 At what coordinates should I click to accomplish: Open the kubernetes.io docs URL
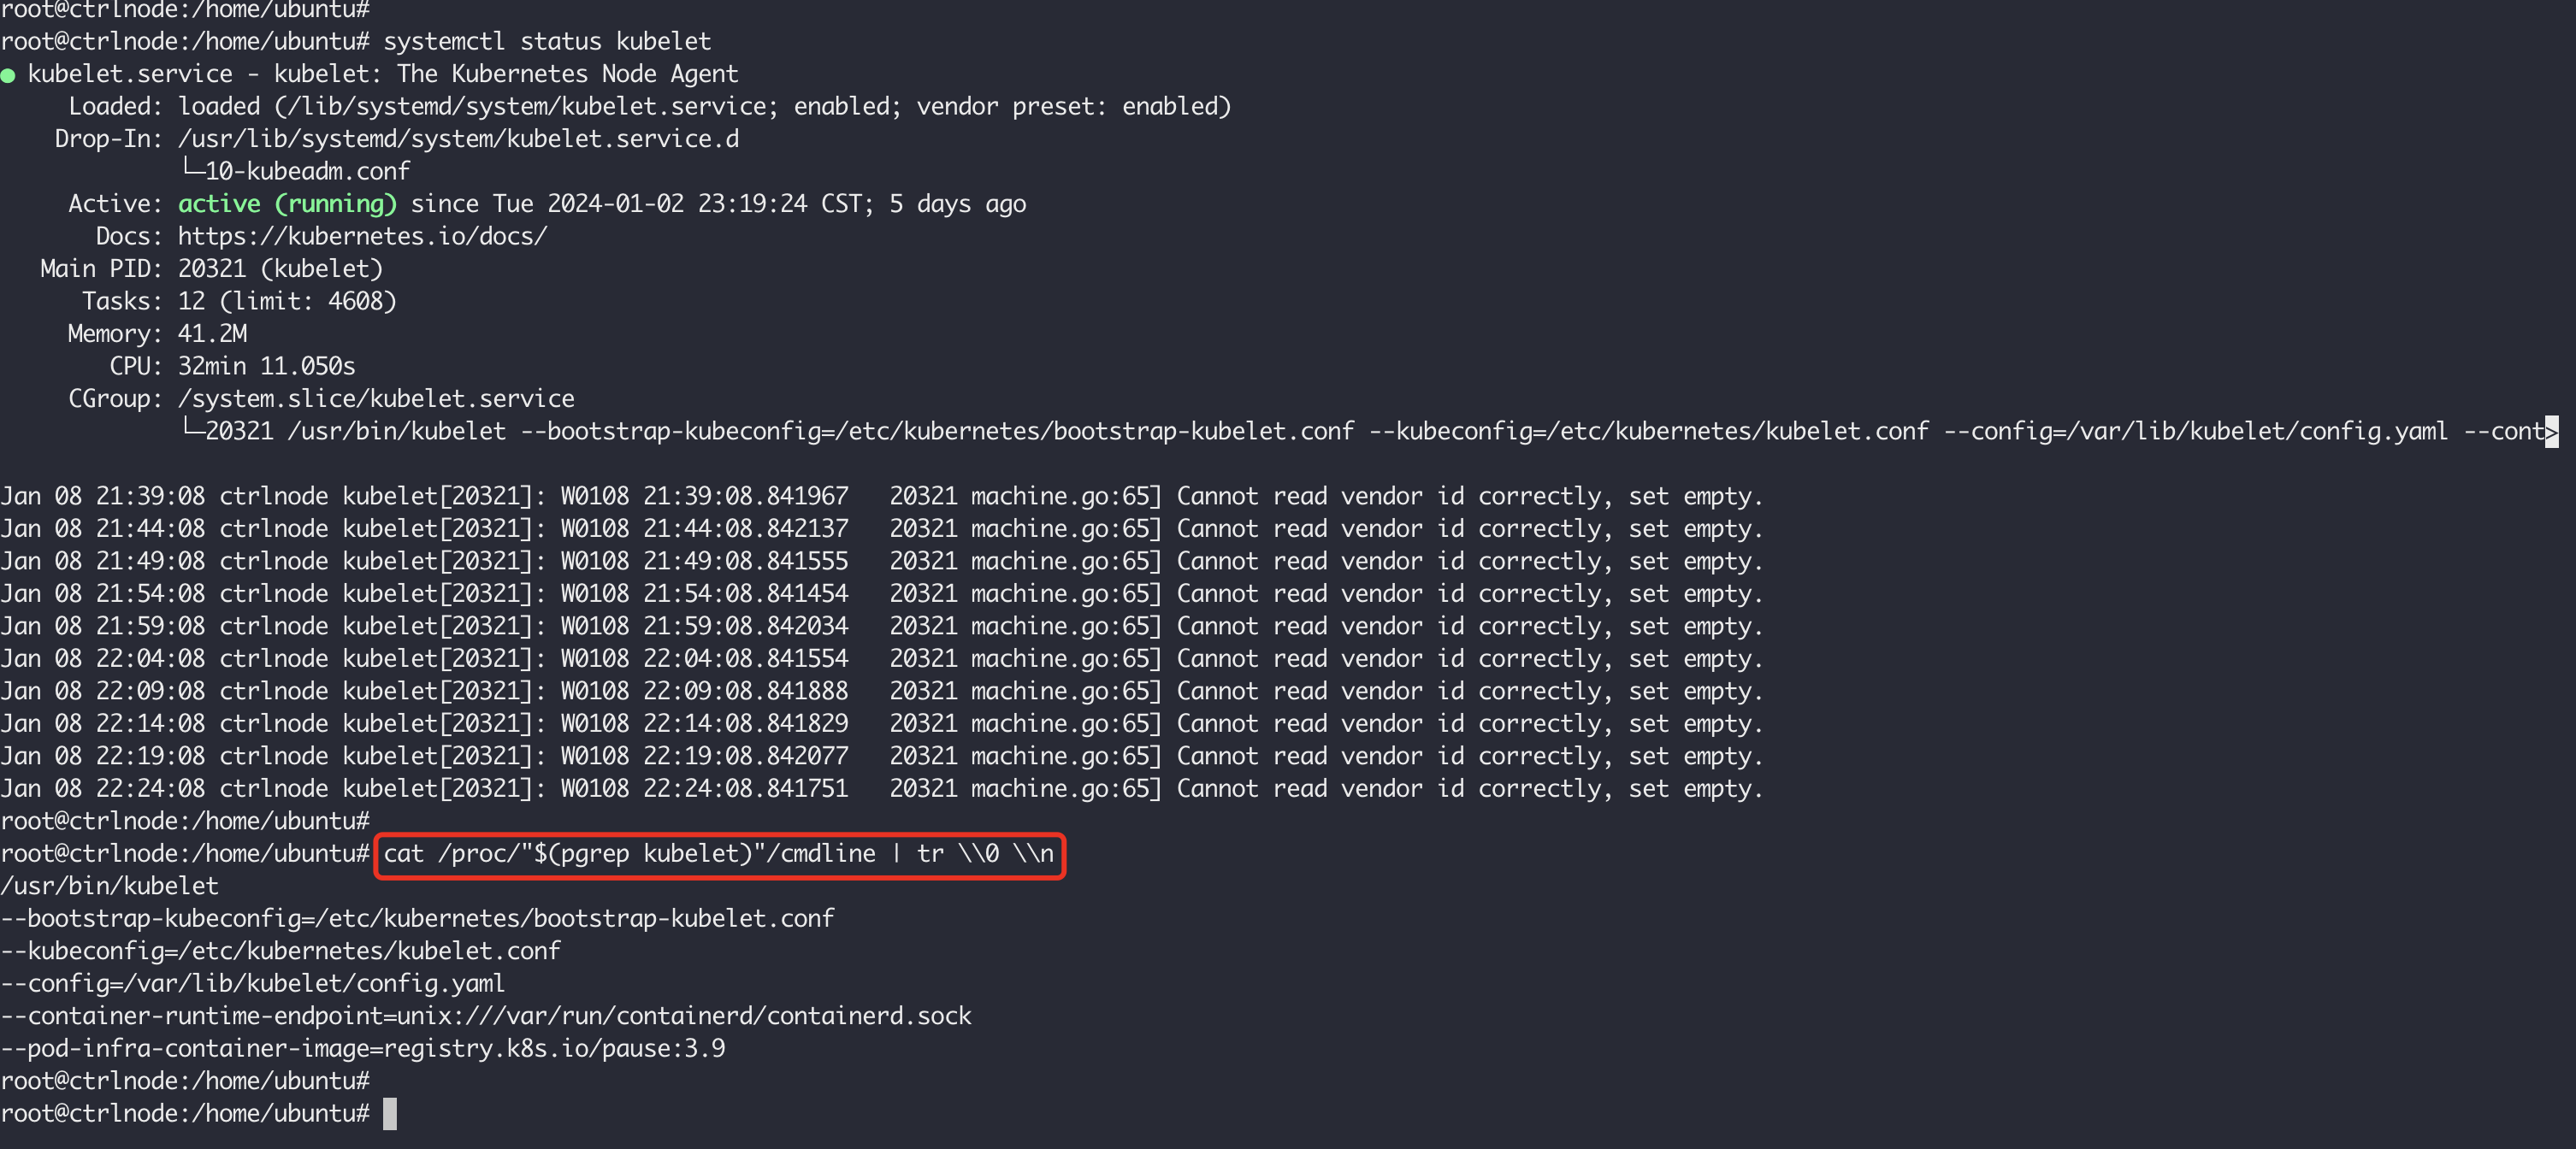(362, 236)
